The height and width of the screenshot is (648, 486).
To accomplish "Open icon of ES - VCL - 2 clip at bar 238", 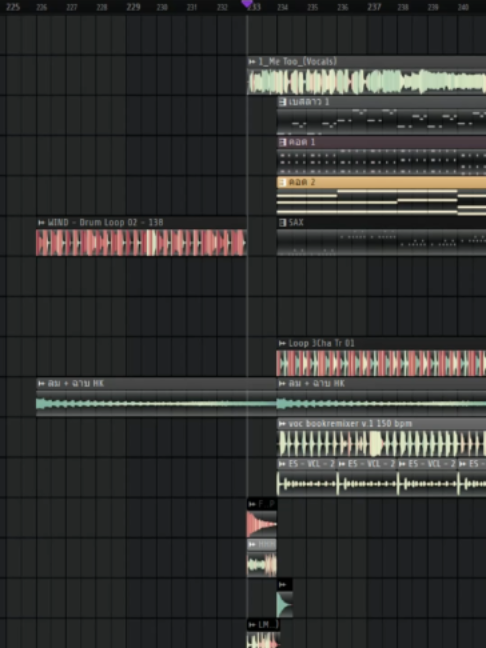I will pyautogui.click(x=403, y=464).
